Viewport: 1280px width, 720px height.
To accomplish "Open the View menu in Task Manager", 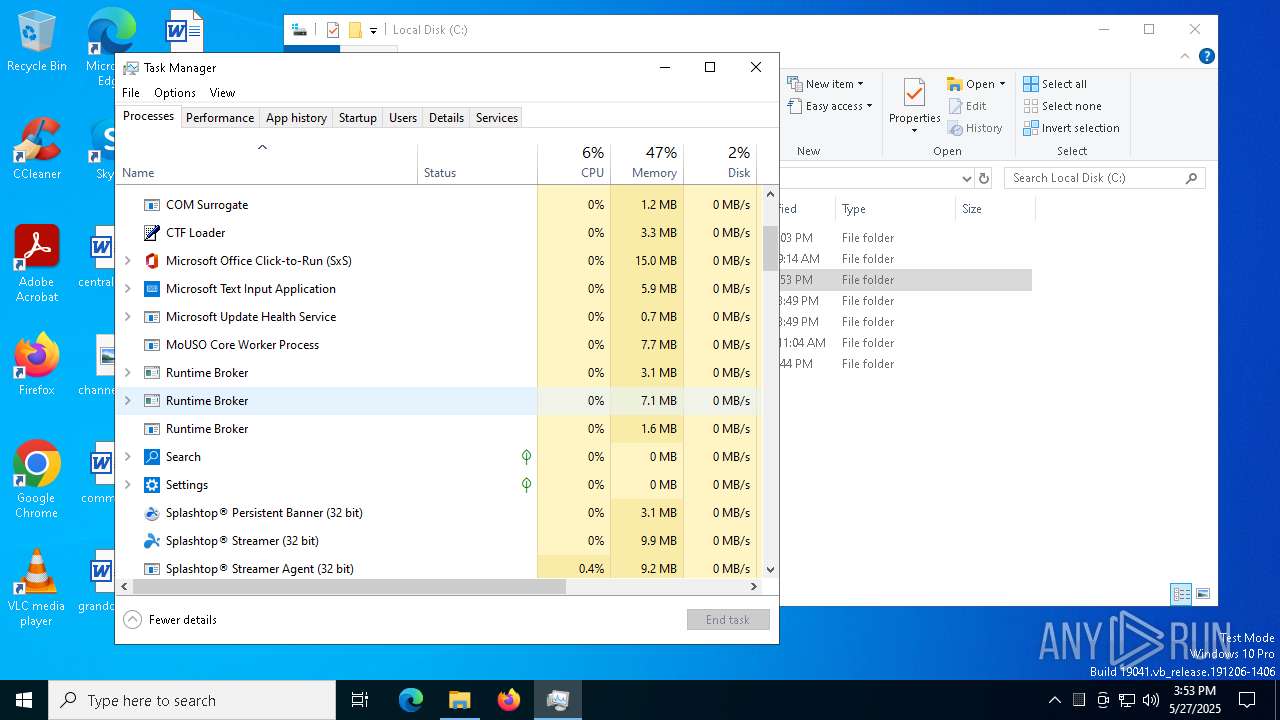I will (222, 93).
